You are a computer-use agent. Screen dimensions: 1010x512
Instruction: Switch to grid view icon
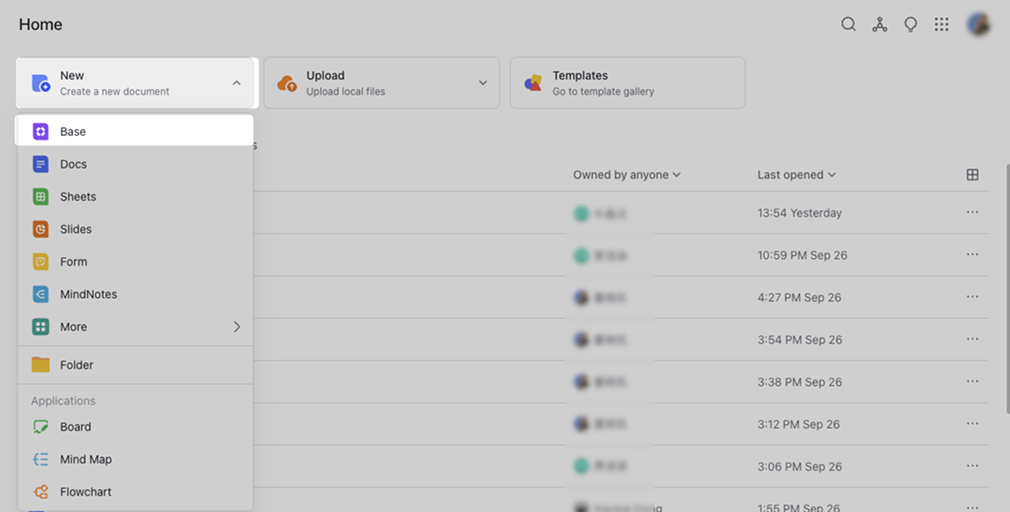tap(972, 175)
